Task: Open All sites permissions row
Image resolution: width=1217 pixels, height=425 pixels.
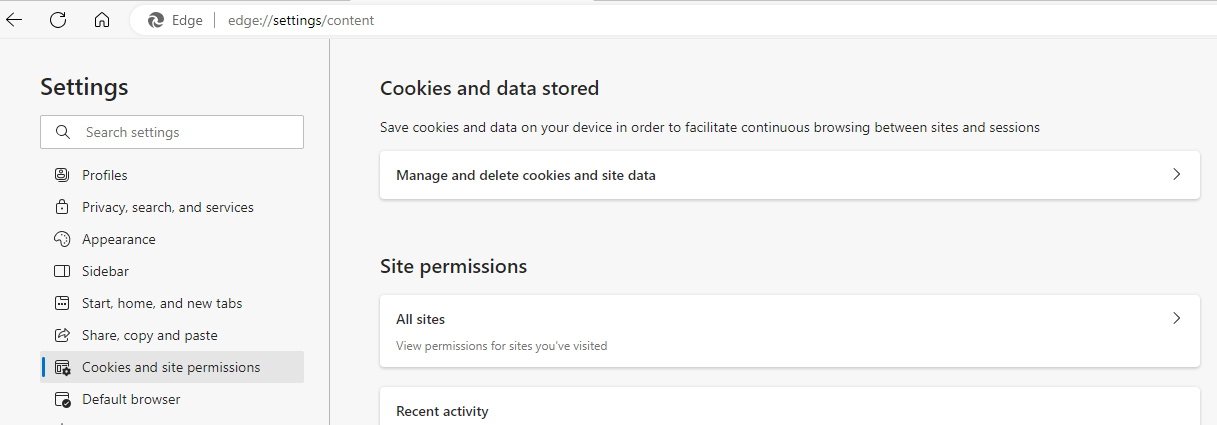Action: click(x=789, y=331)
